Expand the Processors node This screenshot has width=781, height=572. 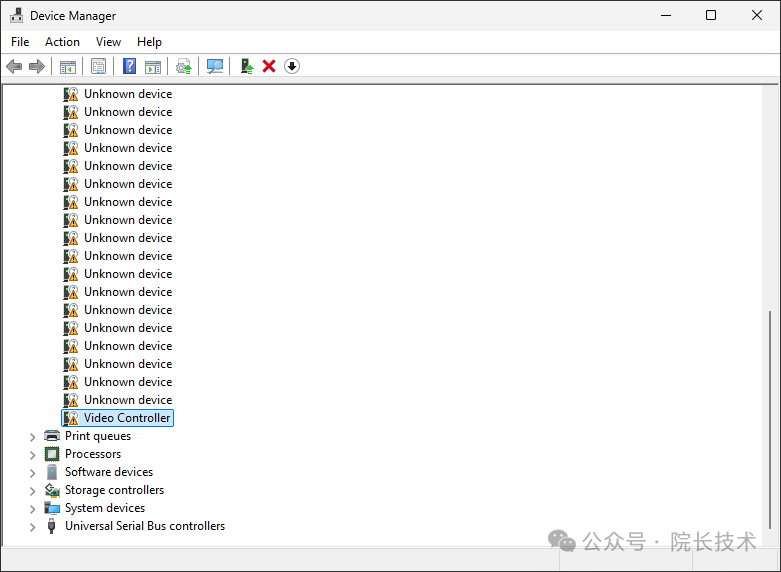32,455
